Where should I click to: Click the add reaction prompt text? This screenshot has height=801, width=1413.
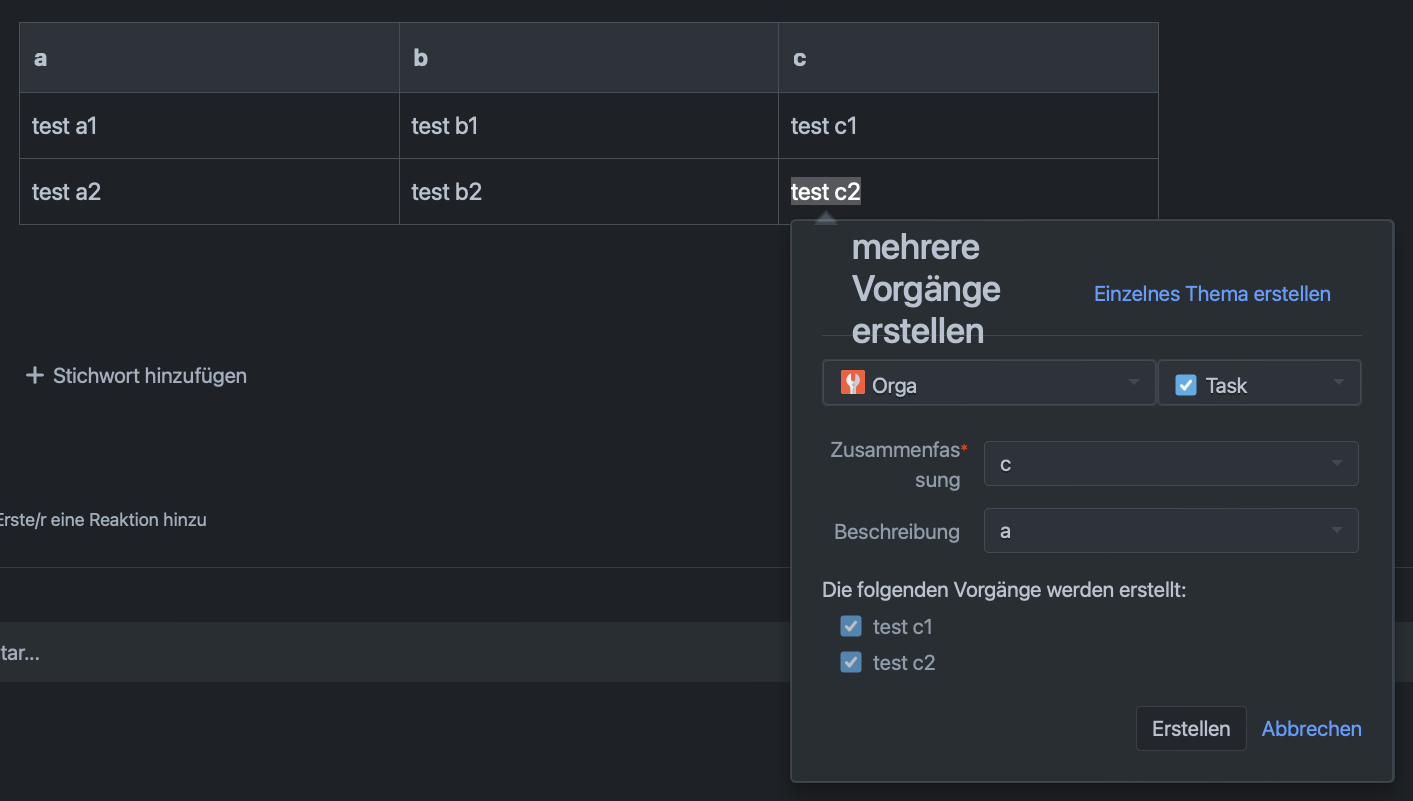[x=103, y=520]
